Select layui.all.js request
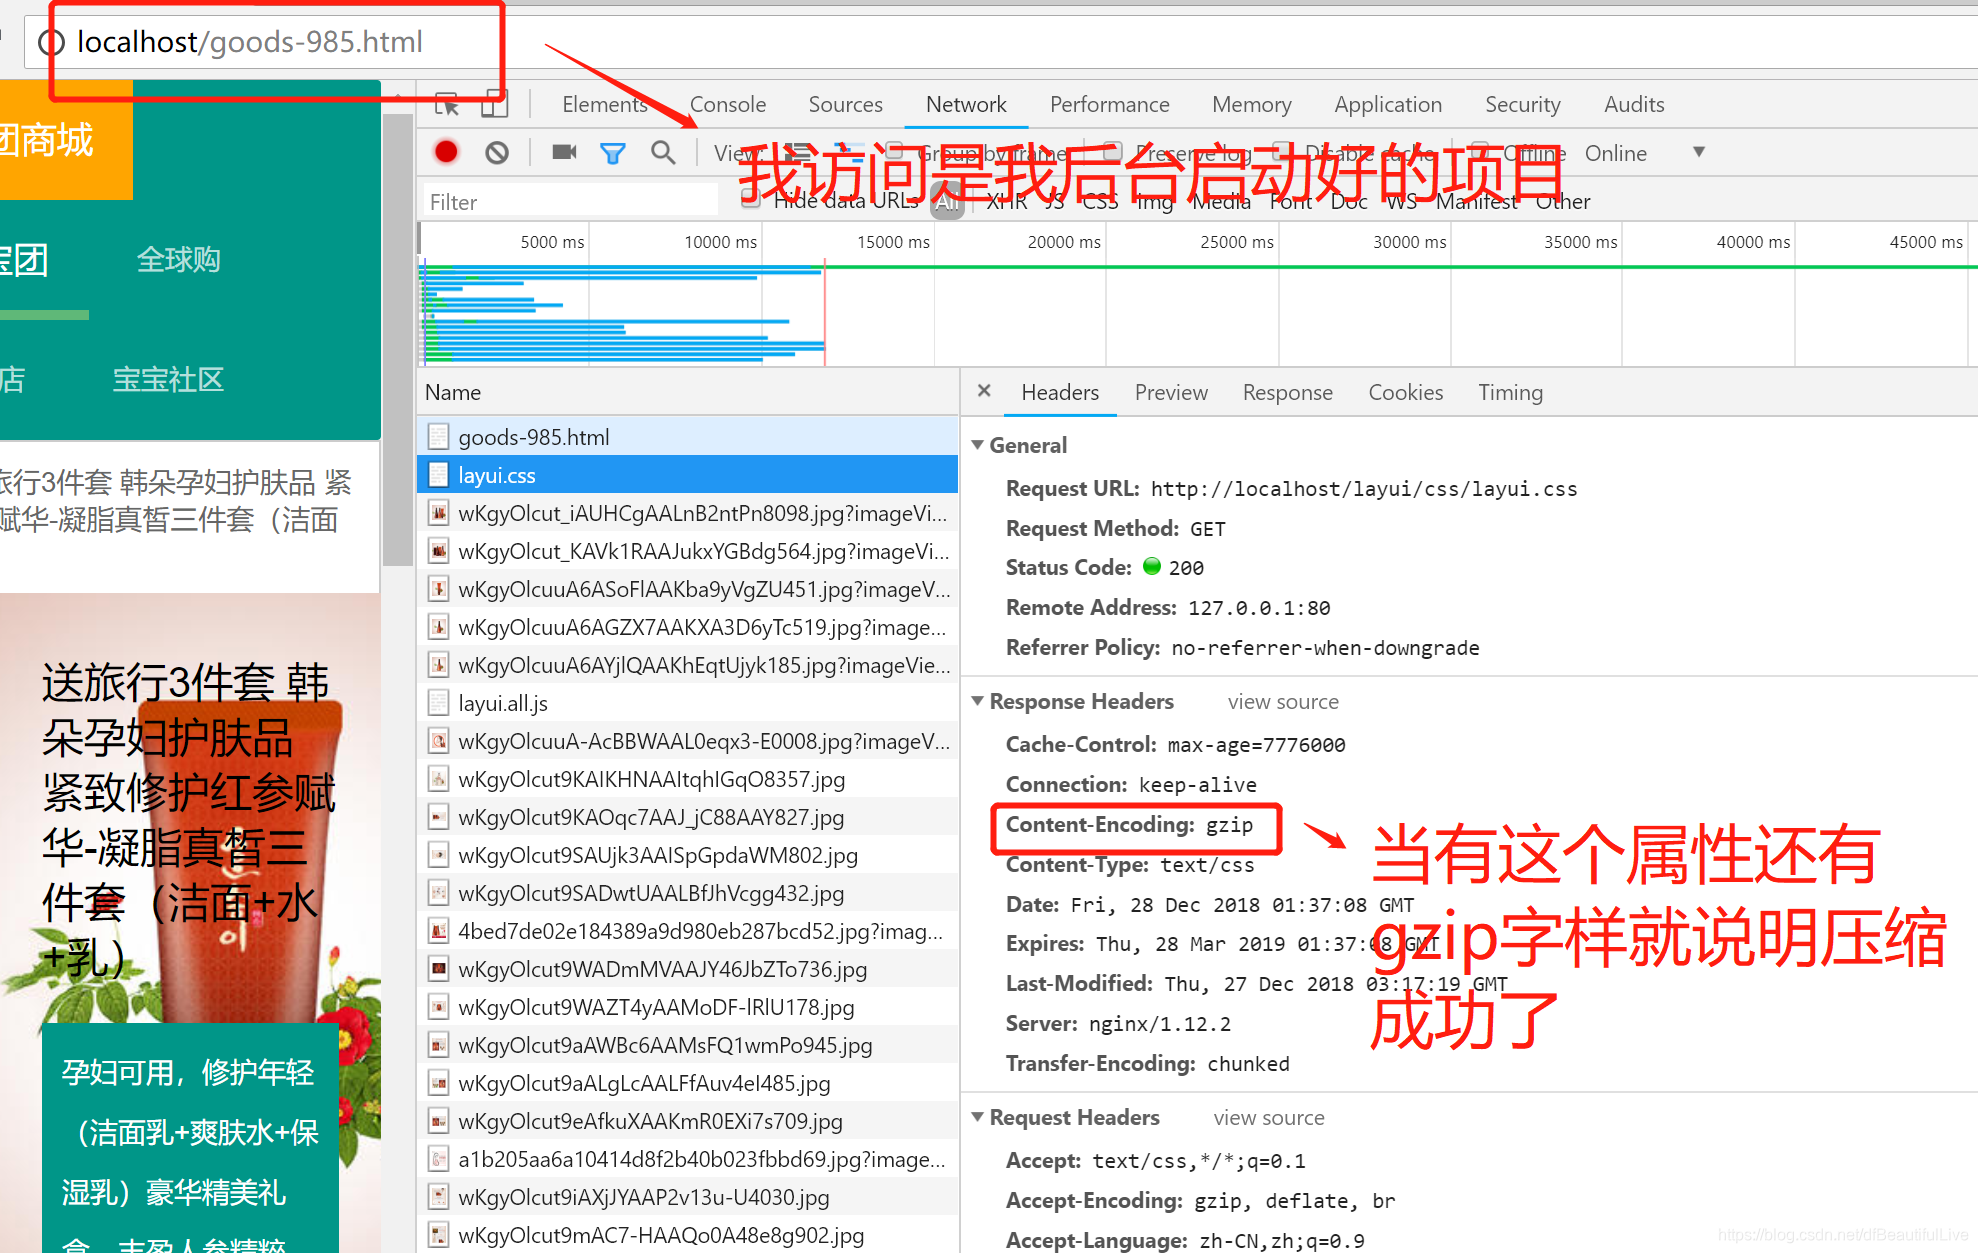Screen dimensions: 1978x1253 (688, 703)
